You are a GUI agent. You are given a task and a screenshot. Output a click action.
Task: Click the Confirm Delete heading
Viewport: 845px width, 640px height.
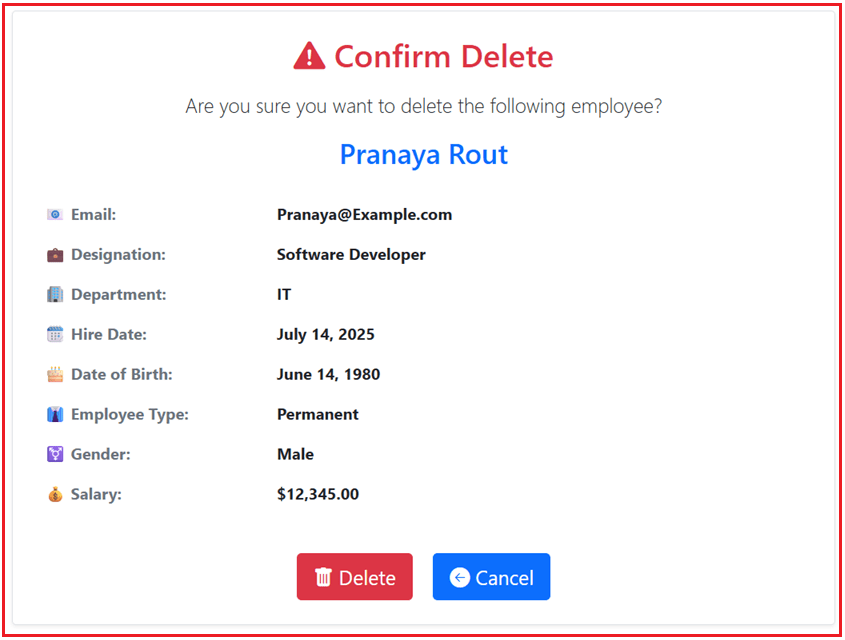click(443, 57)
